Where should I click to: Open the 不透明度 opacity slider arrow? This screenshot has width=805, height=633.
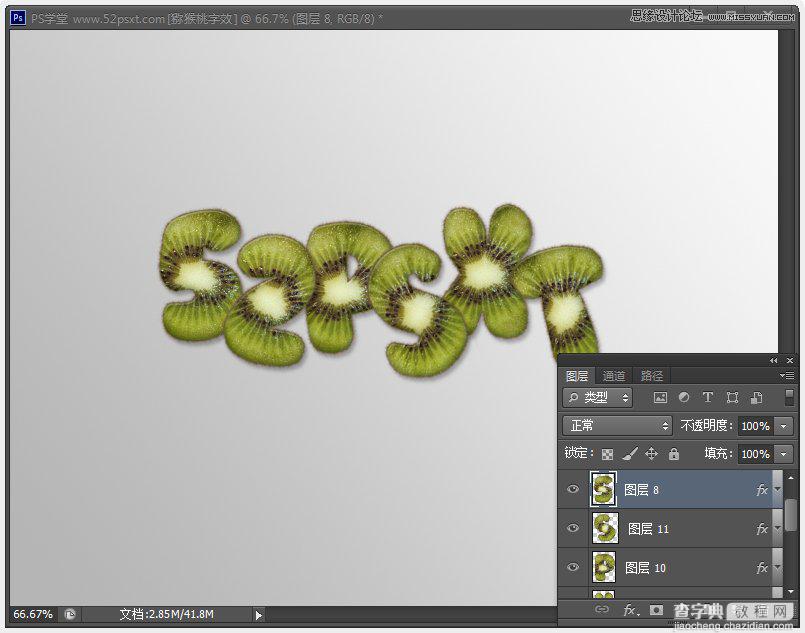click(x=783, y=426)
